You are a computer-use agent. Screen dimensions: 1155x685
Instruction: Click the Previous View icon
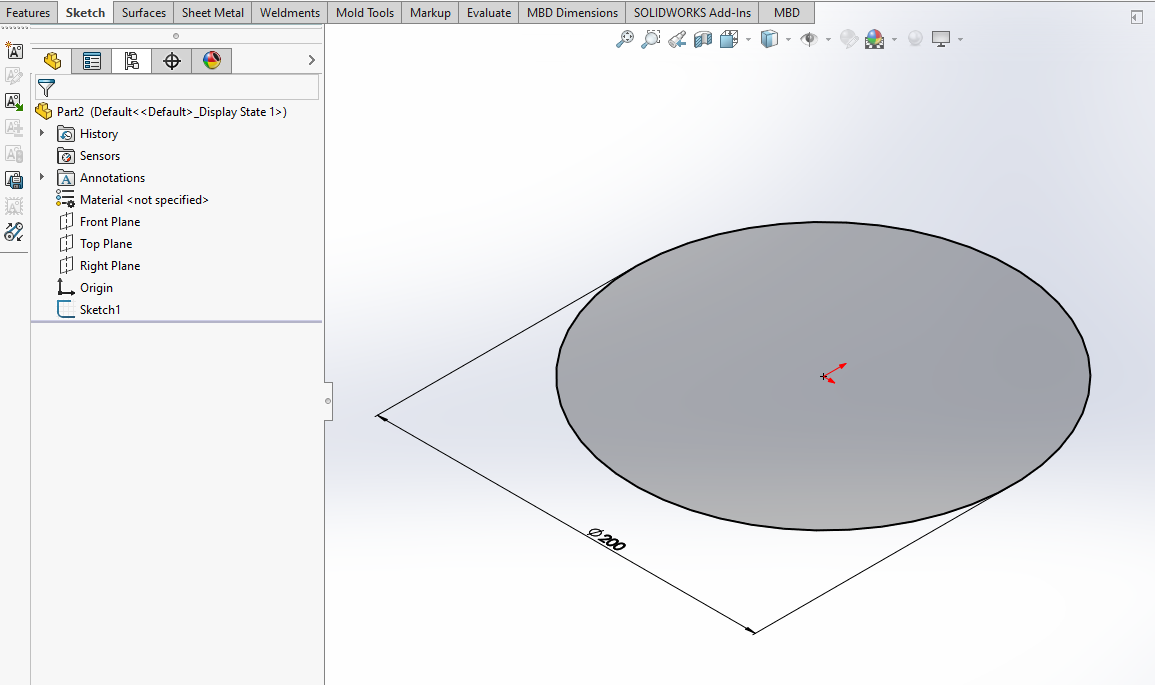click(x=677, y=39)
